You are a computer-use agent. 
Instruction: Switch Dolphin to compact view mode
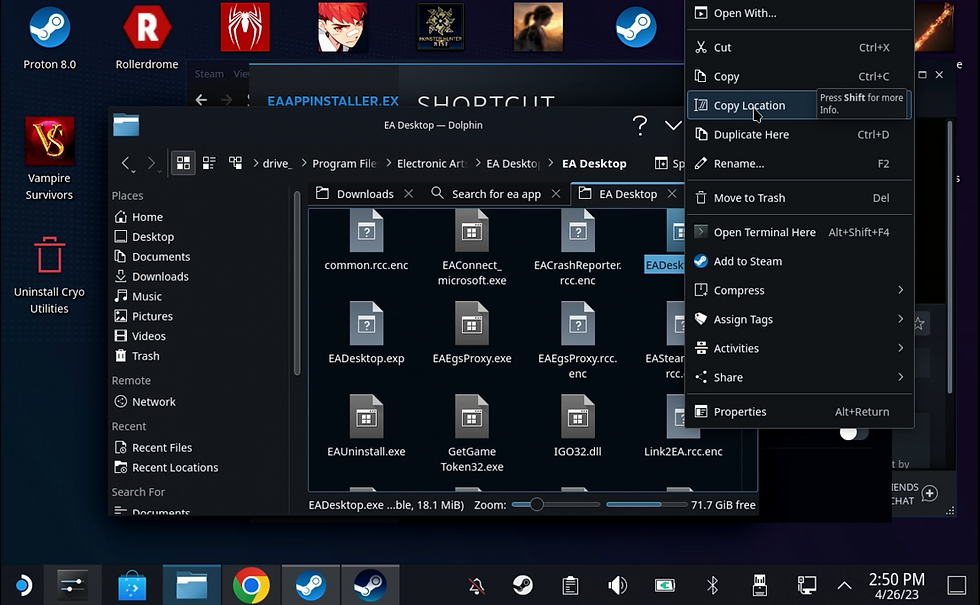pos(209,163)
